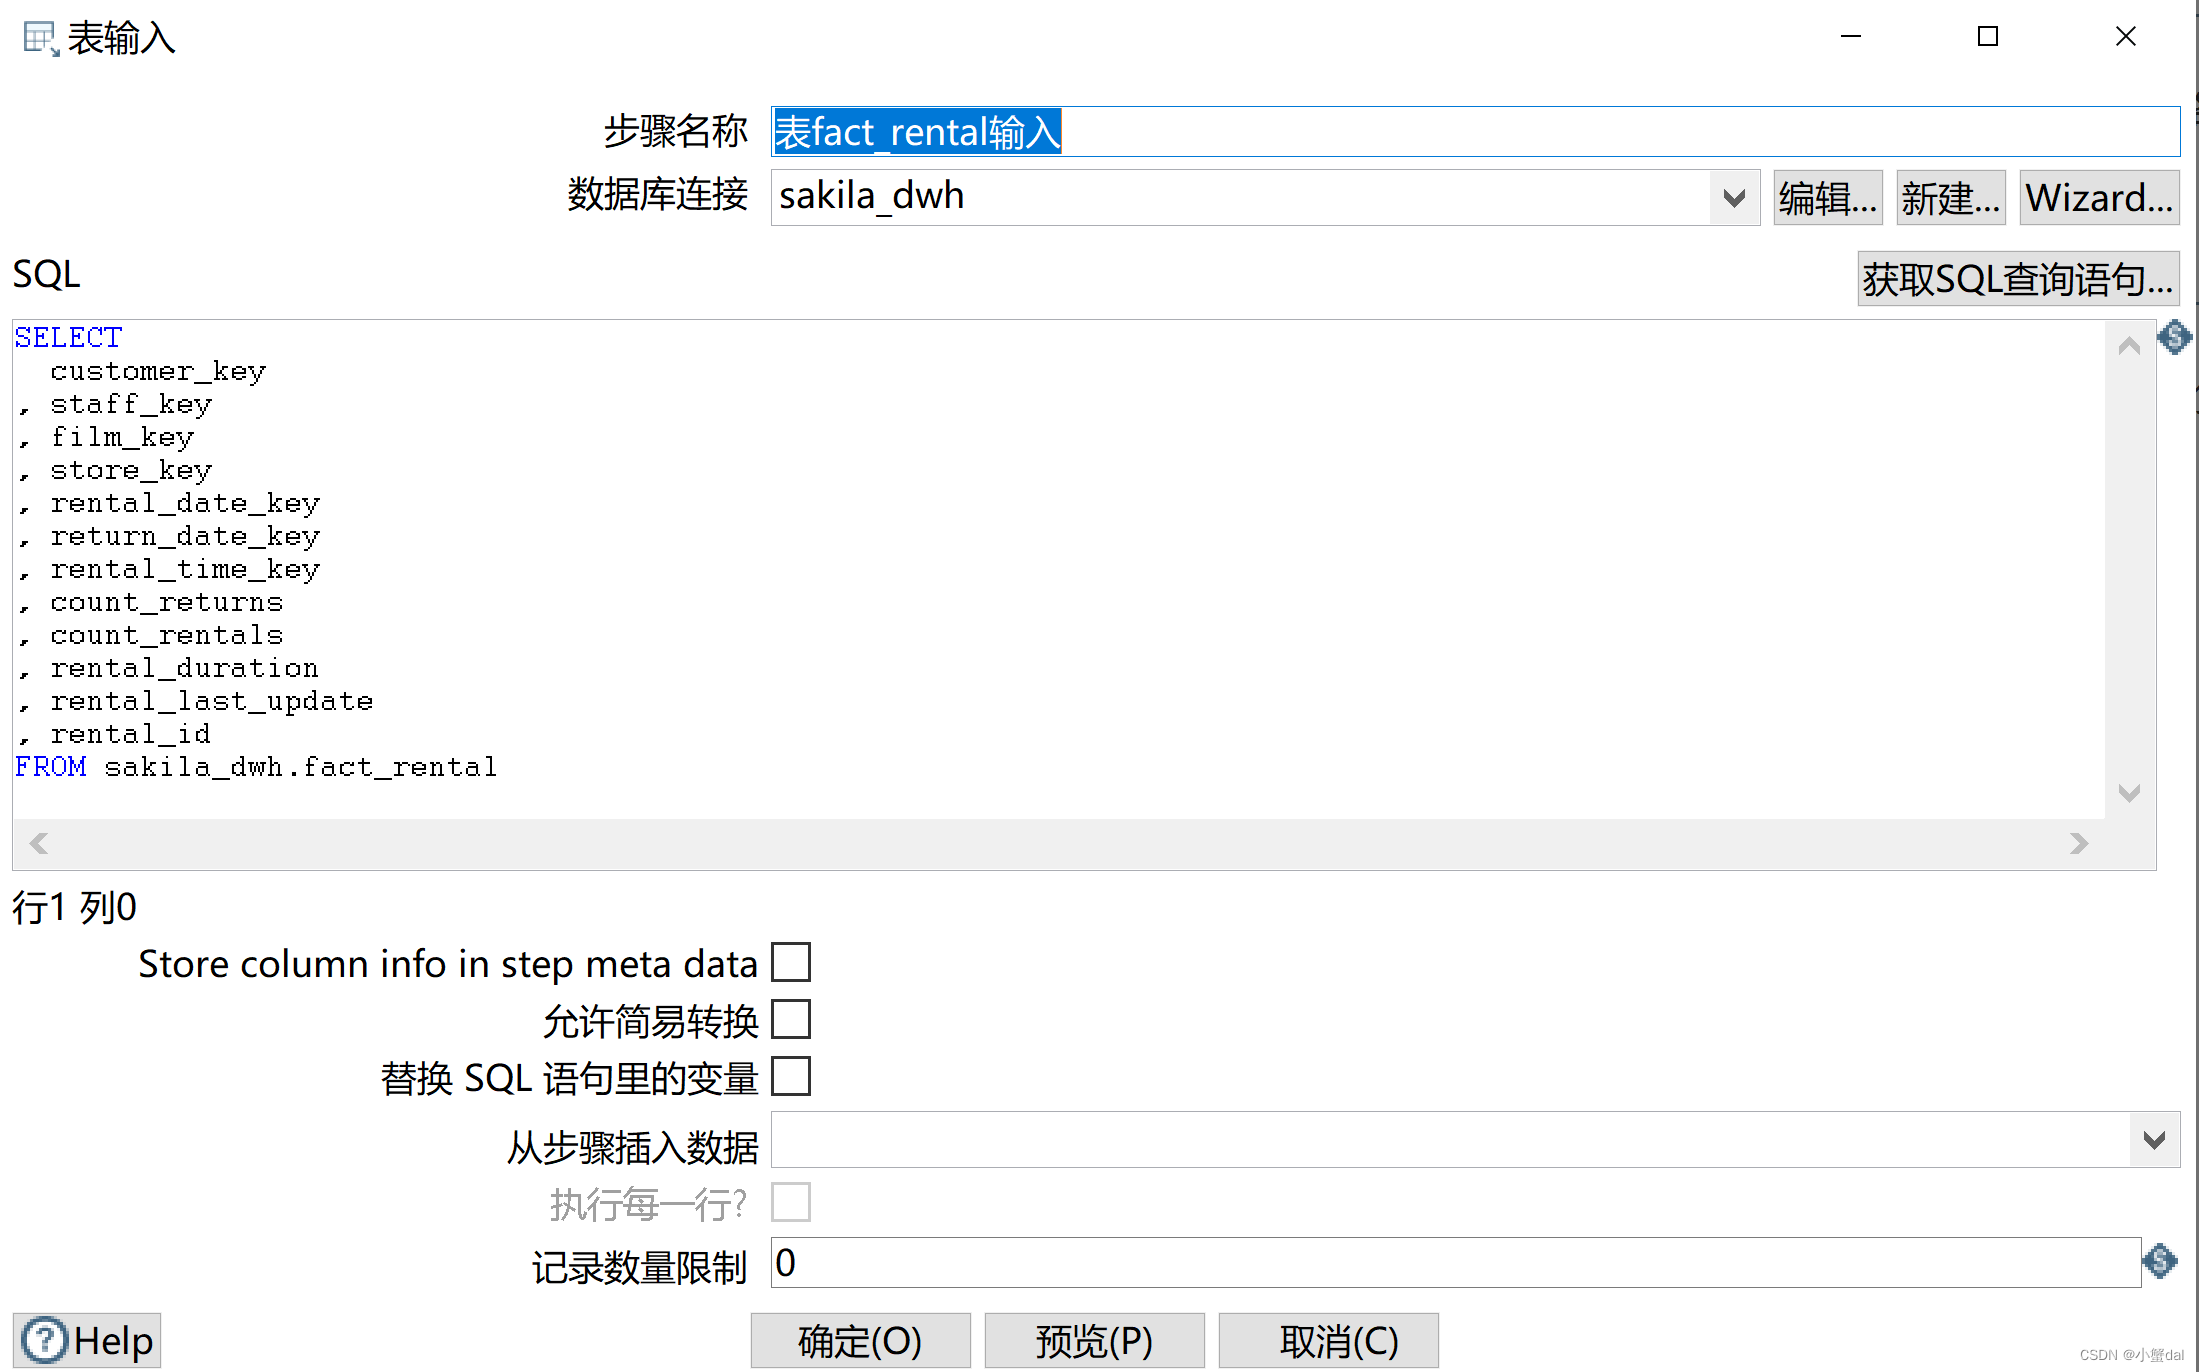This screenshot has height=1372, width=2199.
Task: Click the horizontal scroll left arrow
Action: [x=39, y=843]
